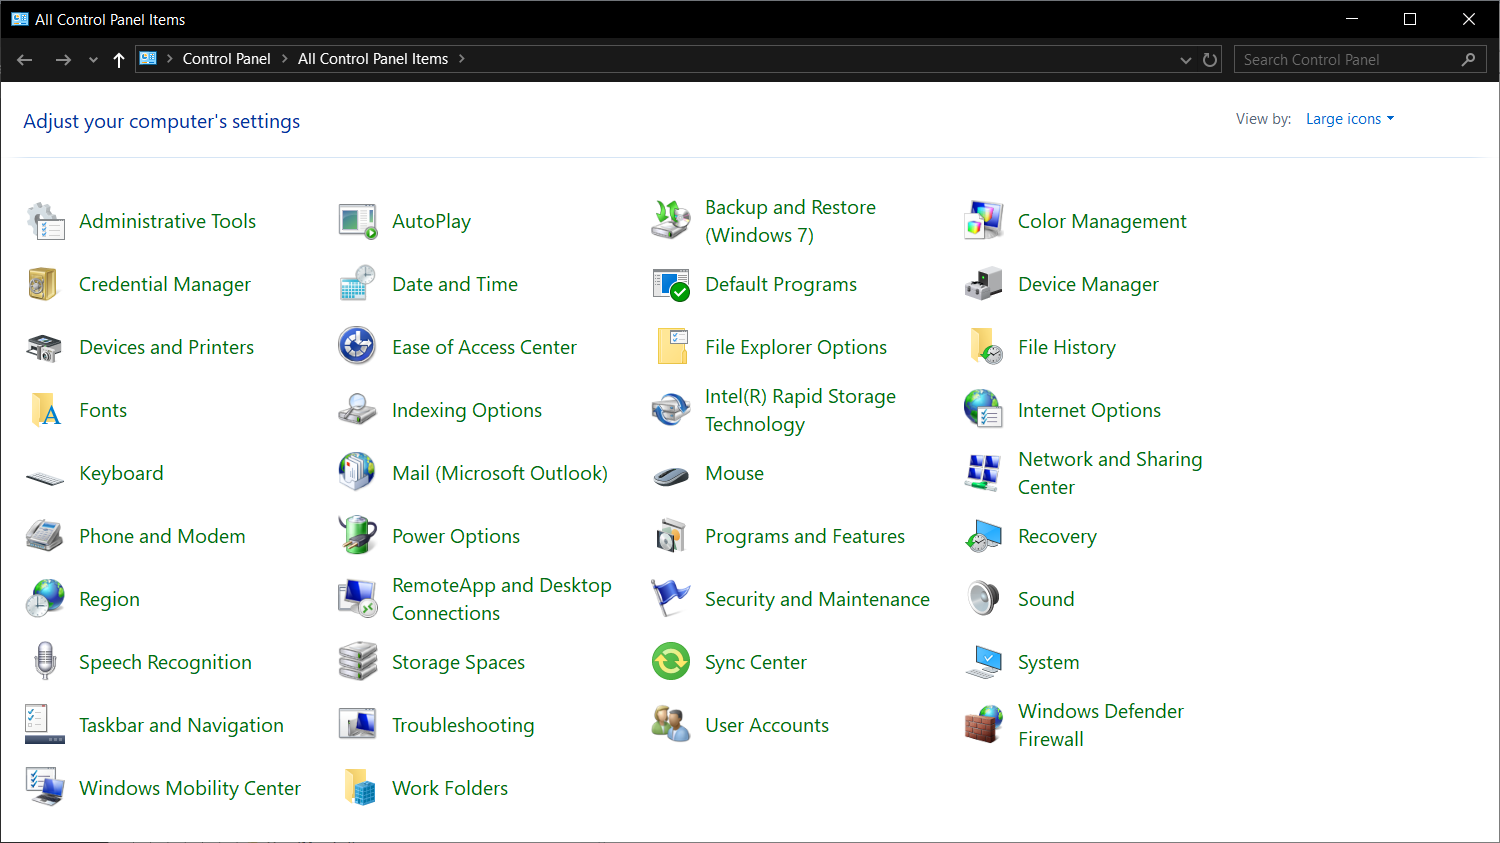Screen dimensions: 1500x843
Task: Go up one level with Up arrow
Action: tap(119, 60)
